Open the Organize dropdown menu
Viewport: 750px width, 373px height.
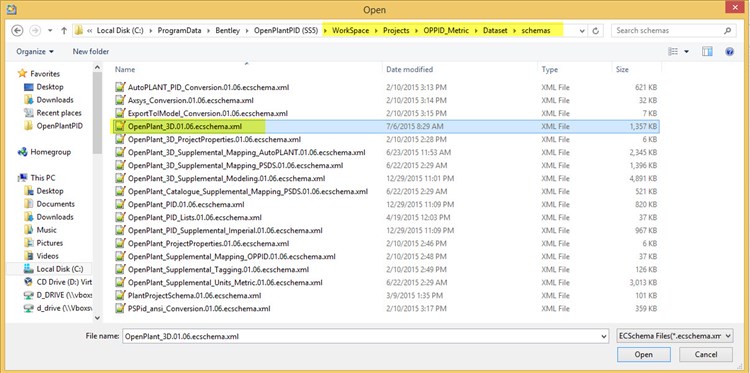pyautogui.click(x=35, y=52)
